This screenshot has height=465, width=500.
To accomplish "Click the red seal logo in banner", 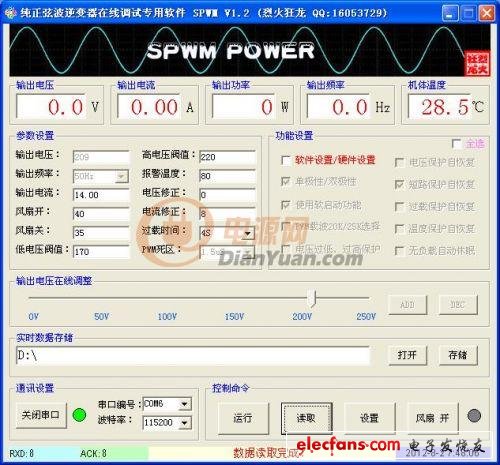I will pos(477,64).
